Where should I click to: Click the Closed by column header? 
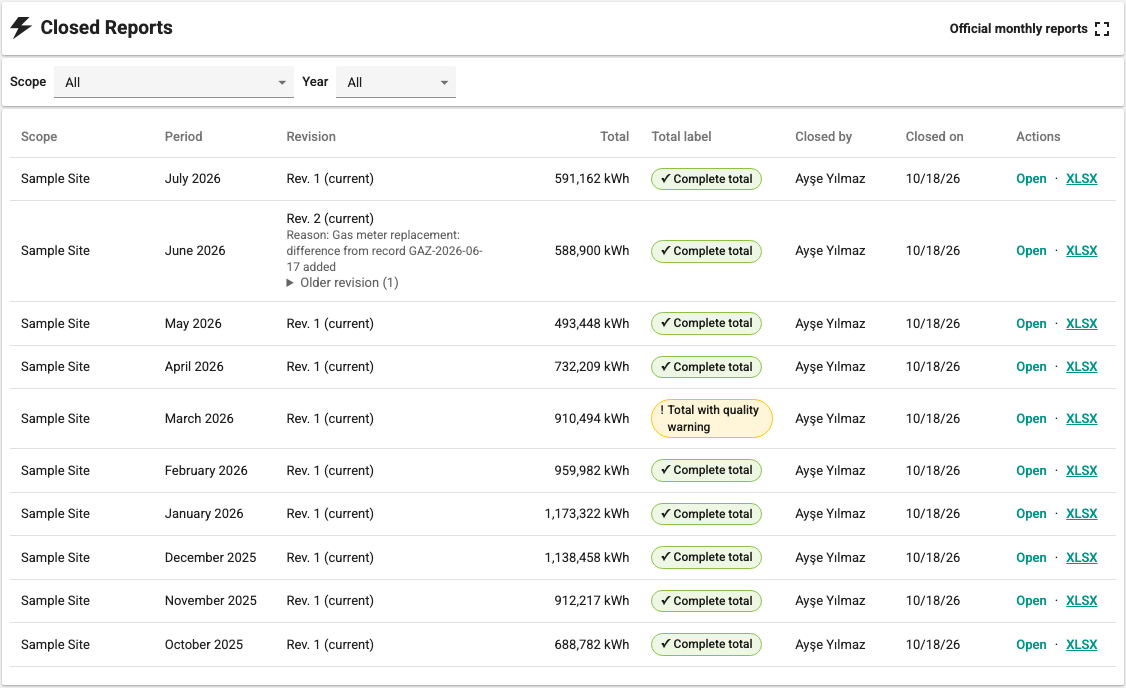pos(824,136)
